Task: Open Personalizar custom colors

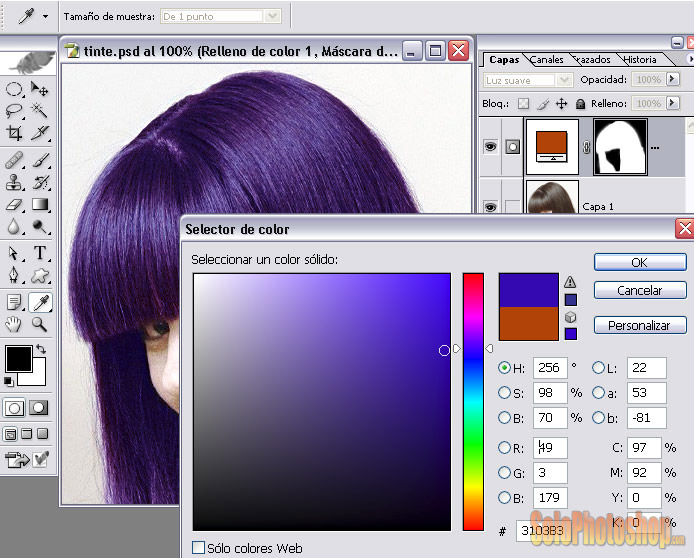Action: pos(640,325)
